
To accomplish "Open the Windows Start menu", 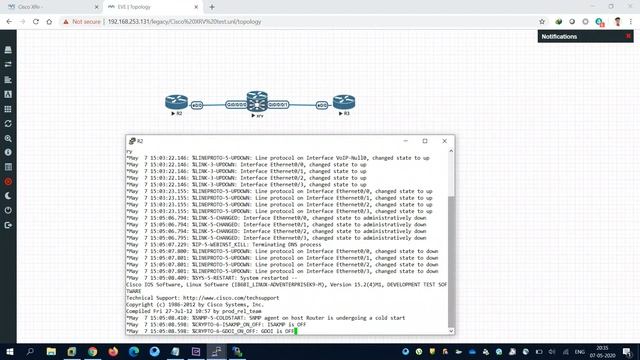I will [9, 351].
